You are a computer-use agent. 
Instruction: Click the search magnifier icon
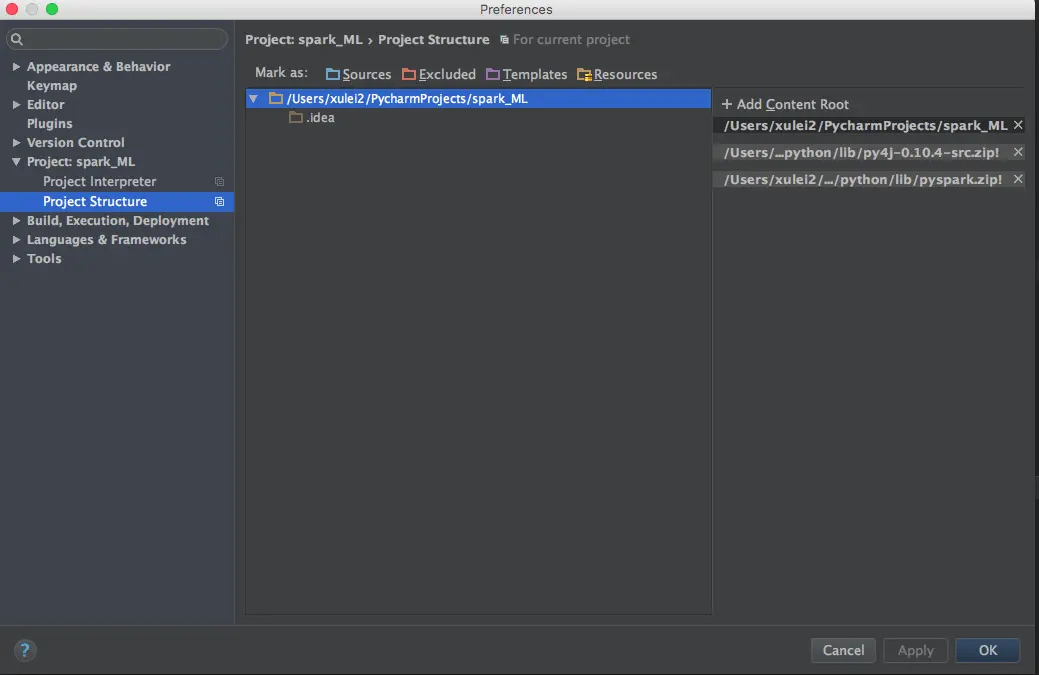coord(17,39)
